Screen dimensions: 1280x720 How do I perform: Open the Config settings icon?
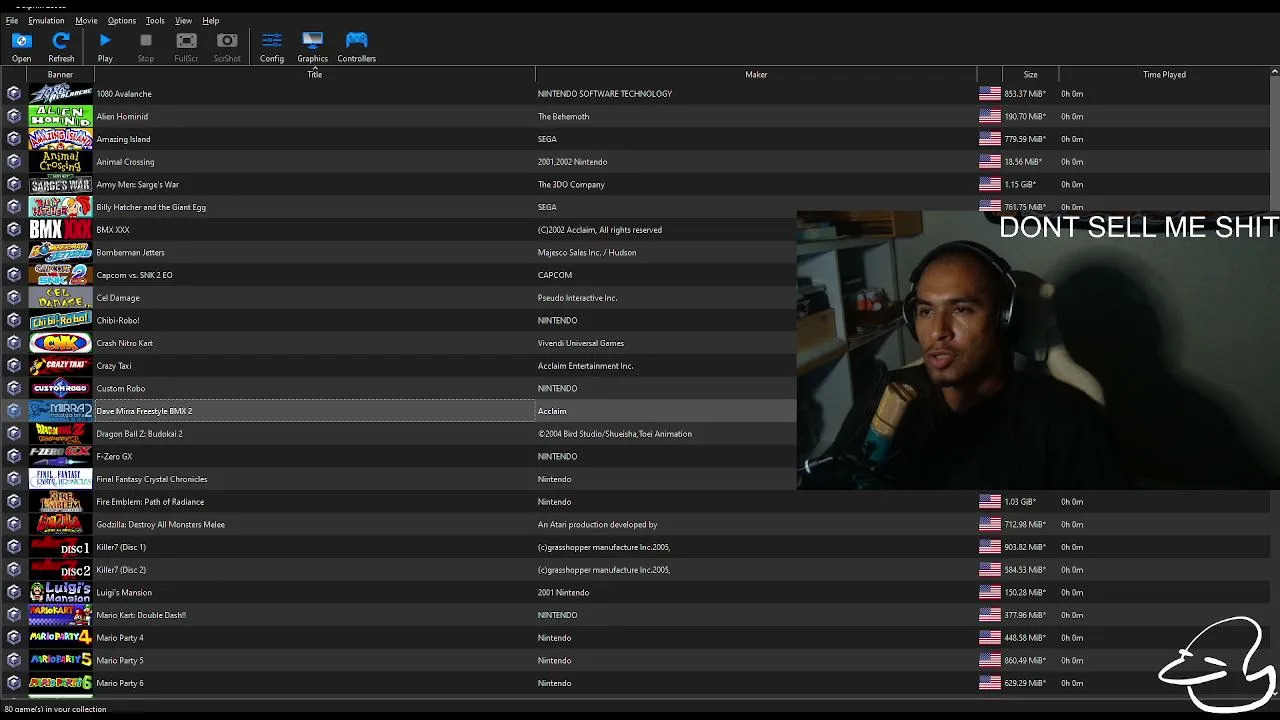click(x=272, y=46)
